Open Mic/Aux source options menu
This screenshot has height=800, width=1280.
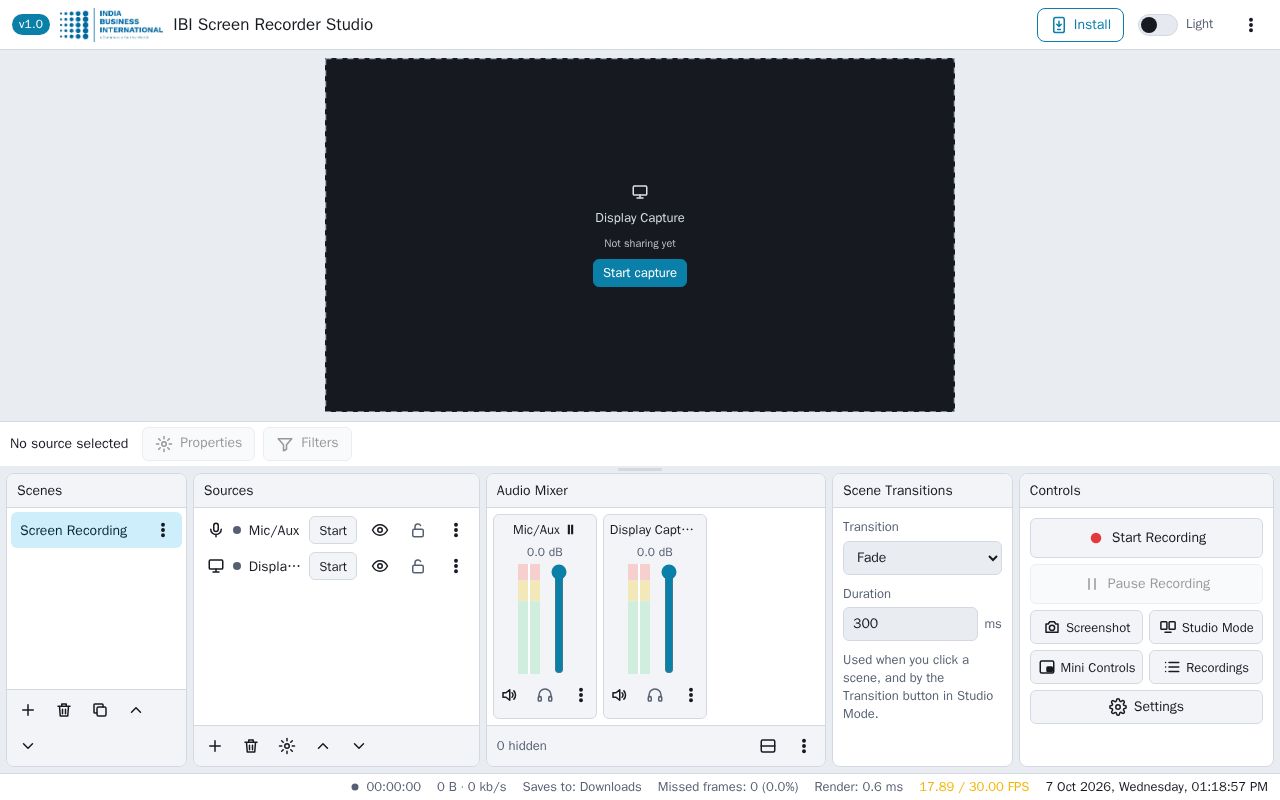click(x=456, y=530)
